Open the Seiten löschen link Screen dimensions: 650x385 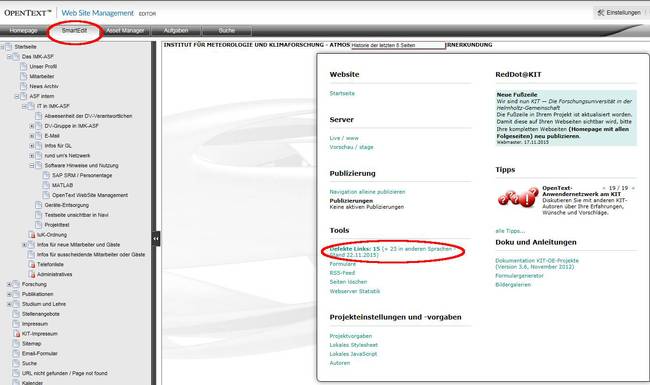348,282
